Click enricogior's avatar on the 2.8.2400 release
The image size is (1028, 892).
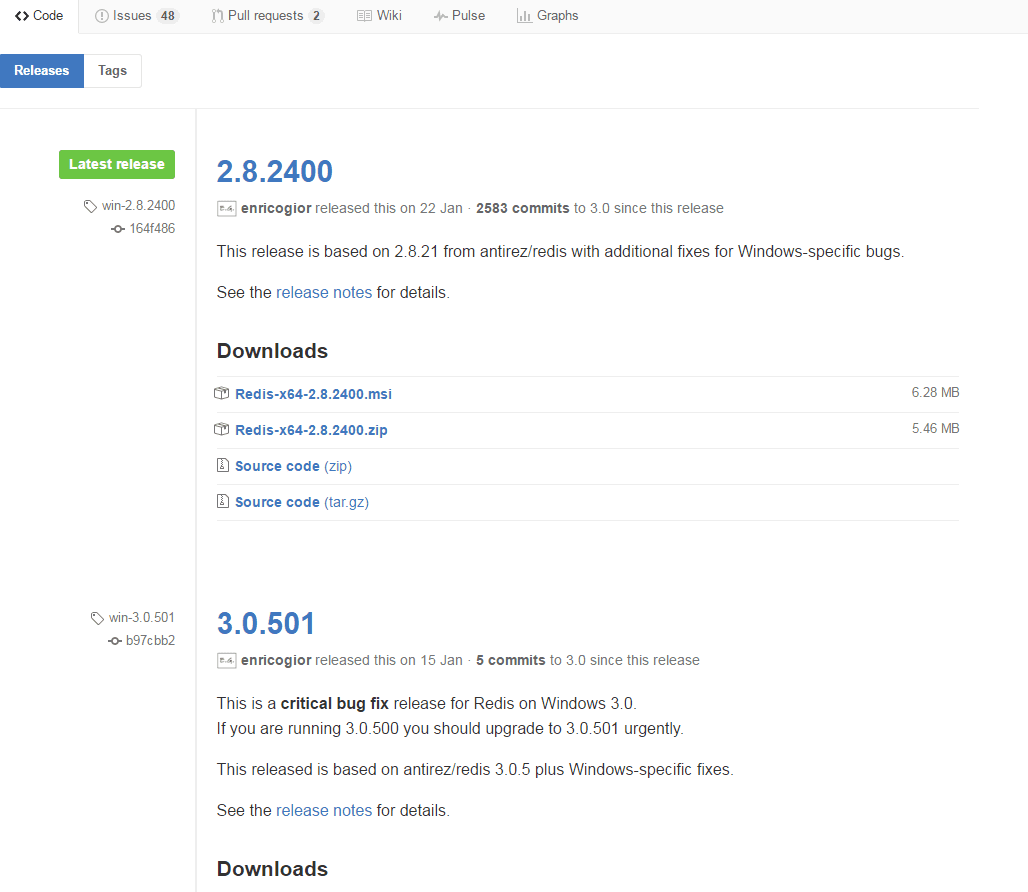coord(225,208)
